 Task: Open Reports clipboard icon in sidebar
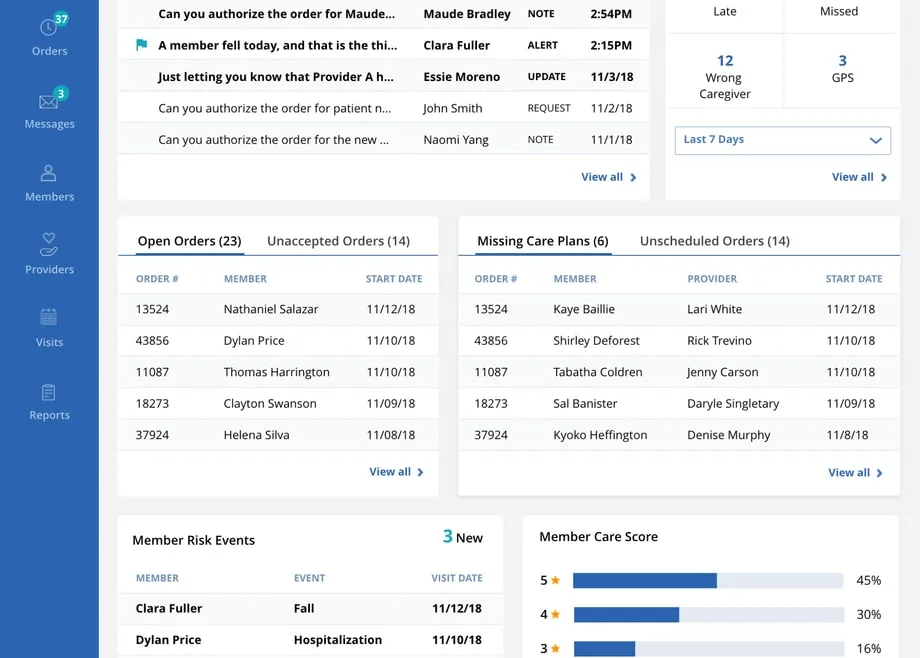click(x=49, y=392)
